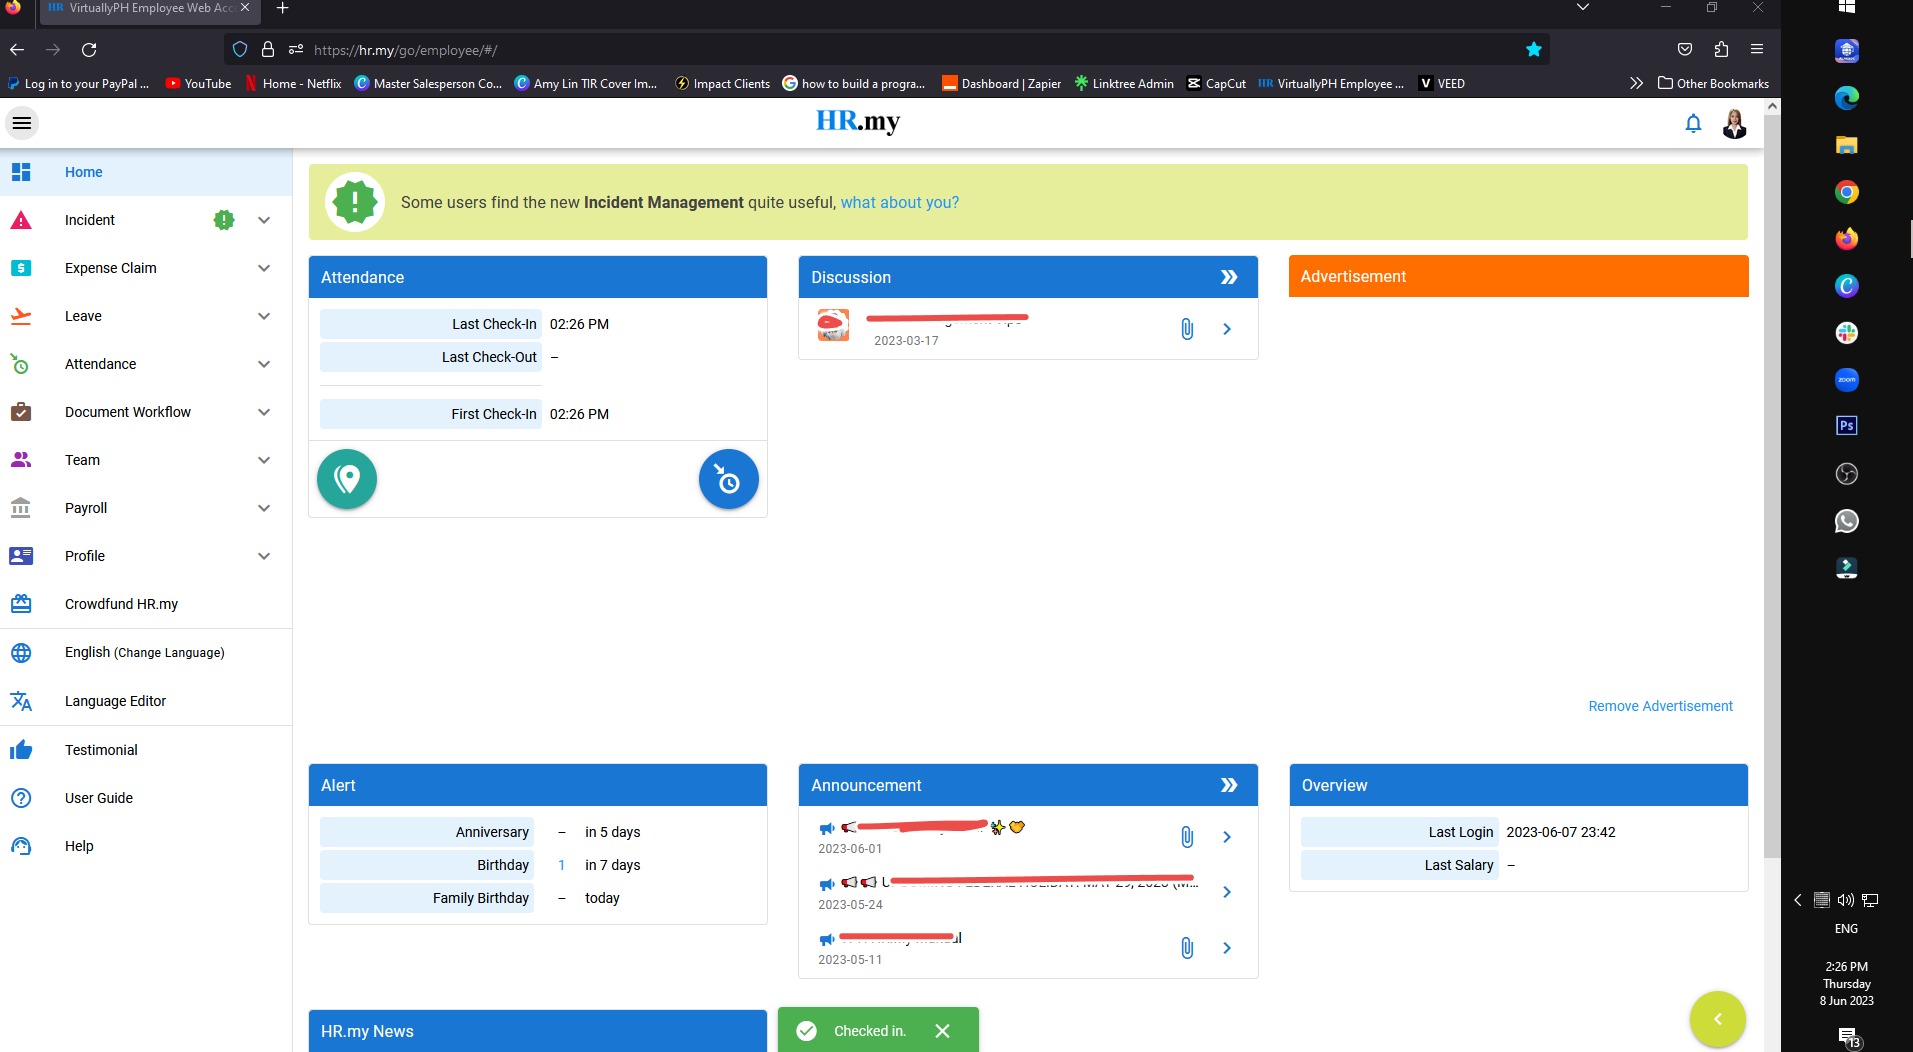
Task: Open the Dashboard | Zapier bookmark
Action: pos(1001,84)
